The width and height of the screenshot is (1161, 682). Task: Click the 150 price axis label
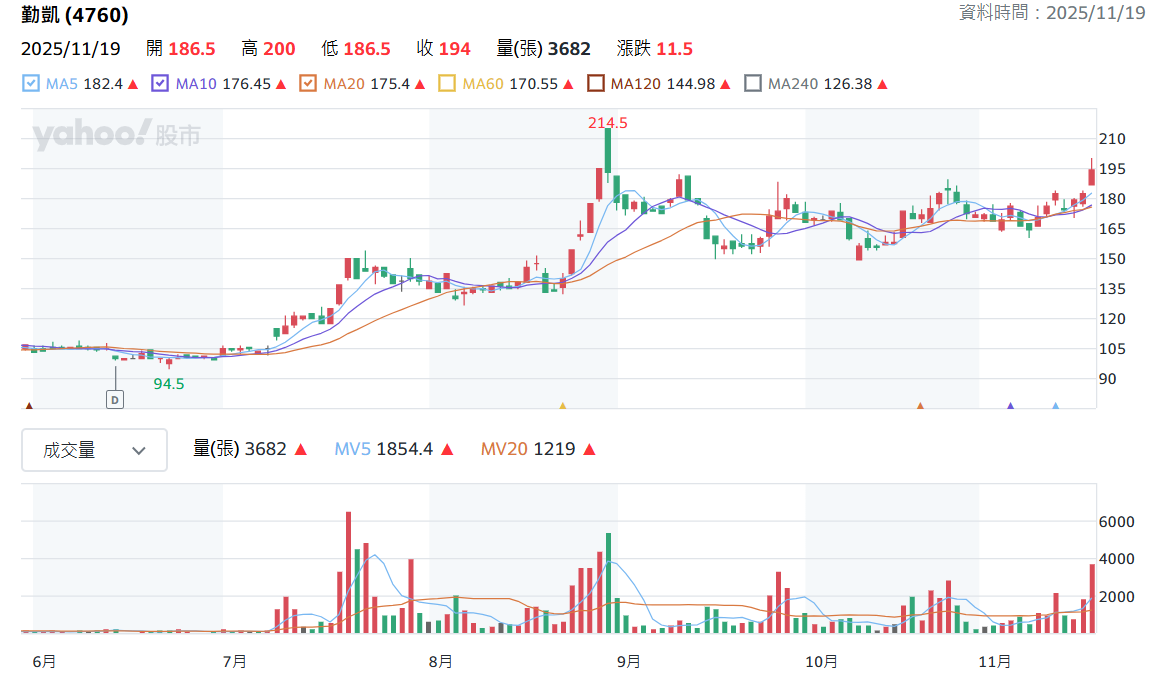1112,259
